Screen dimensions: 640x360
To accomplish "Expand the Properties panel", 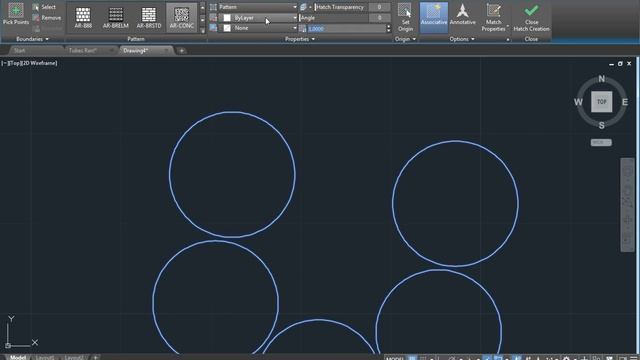I will (x=300, y=39).
